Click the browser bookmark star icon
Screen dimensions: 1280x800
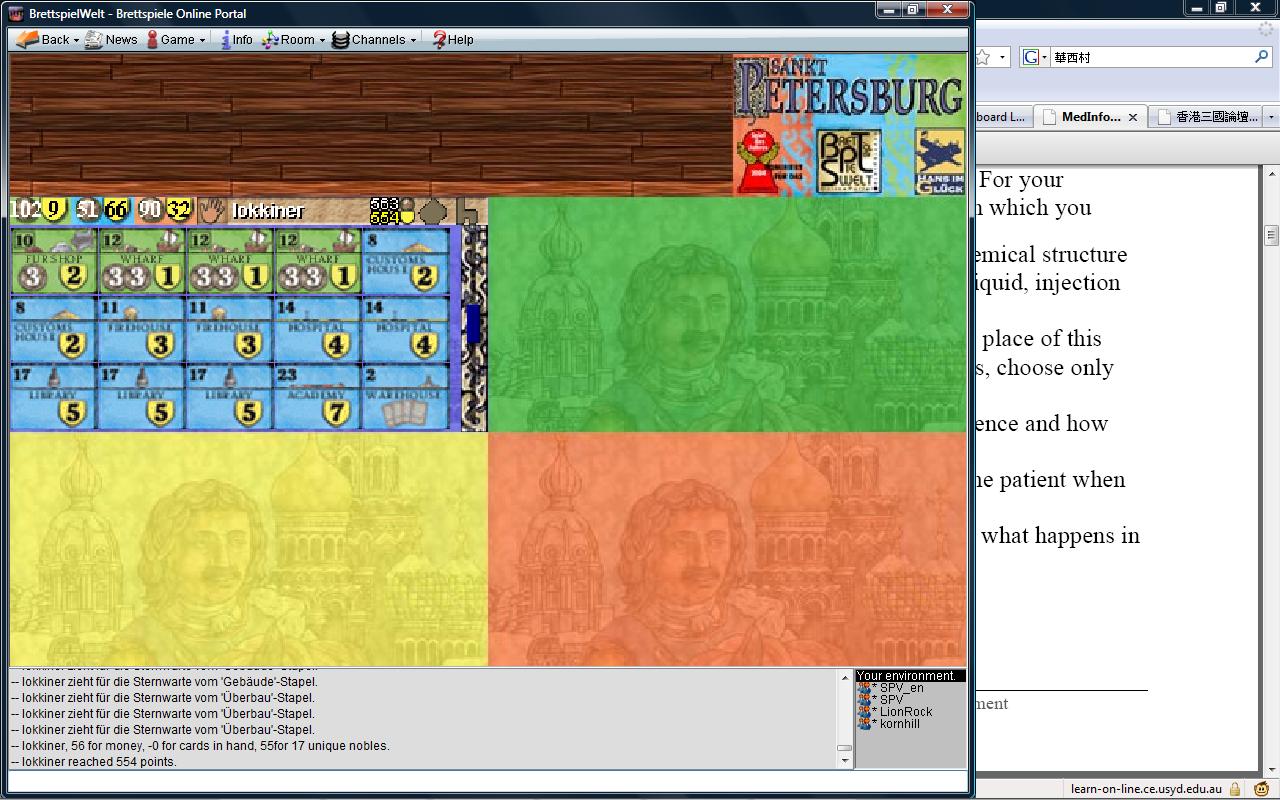983,57
